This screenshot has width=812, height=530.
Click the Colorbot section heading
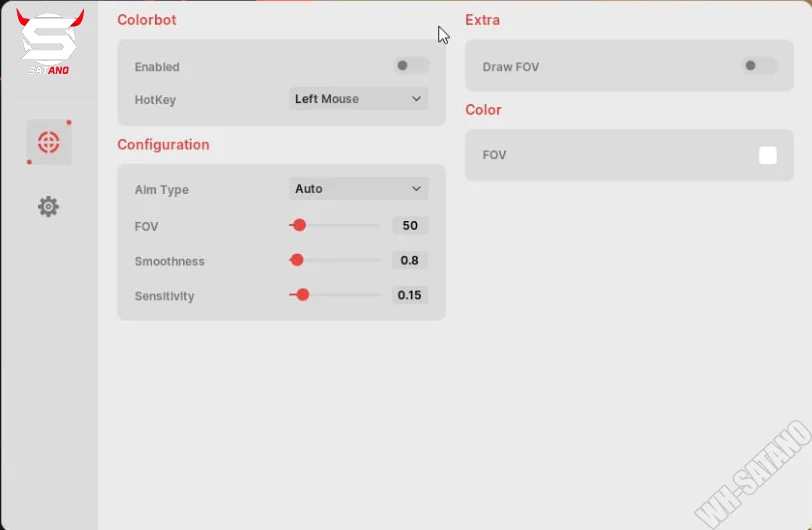tap(146, 20)
